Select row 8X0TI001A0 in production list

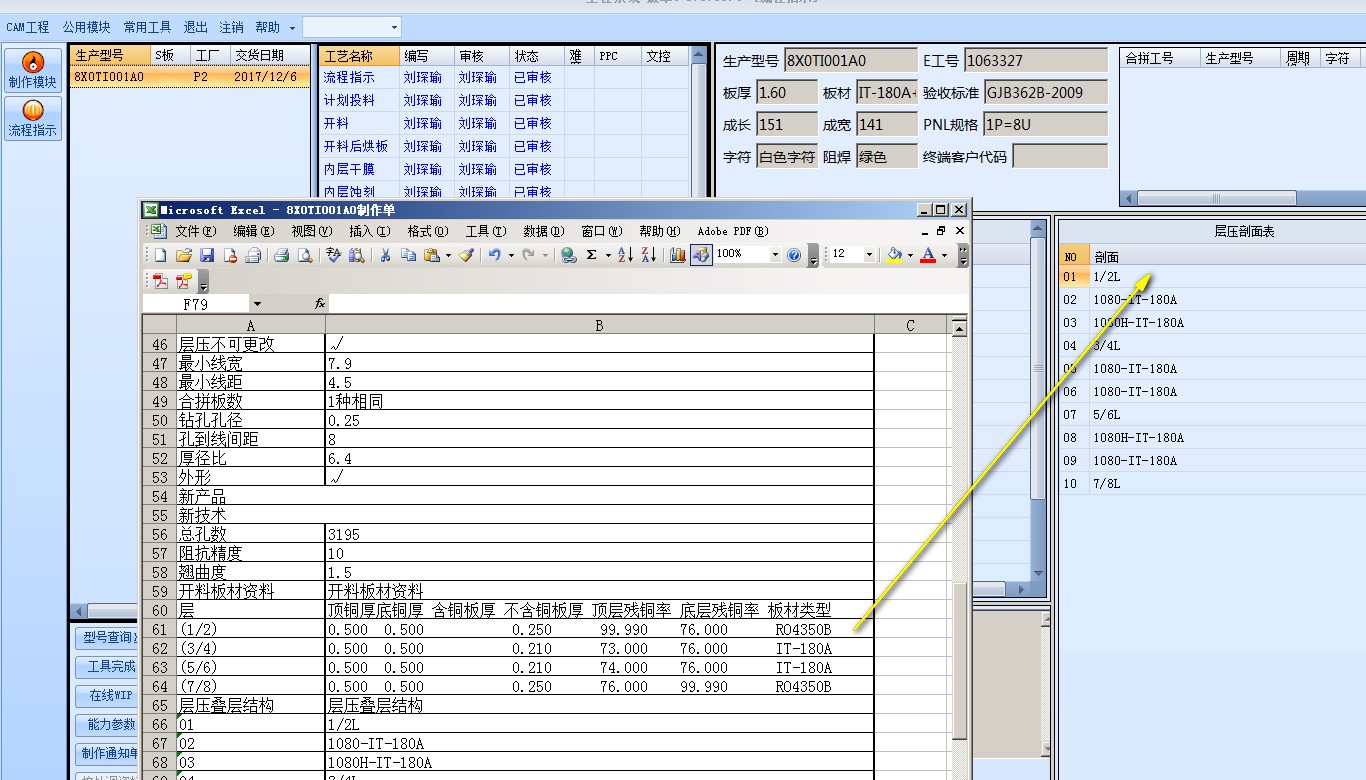point(190,77)
